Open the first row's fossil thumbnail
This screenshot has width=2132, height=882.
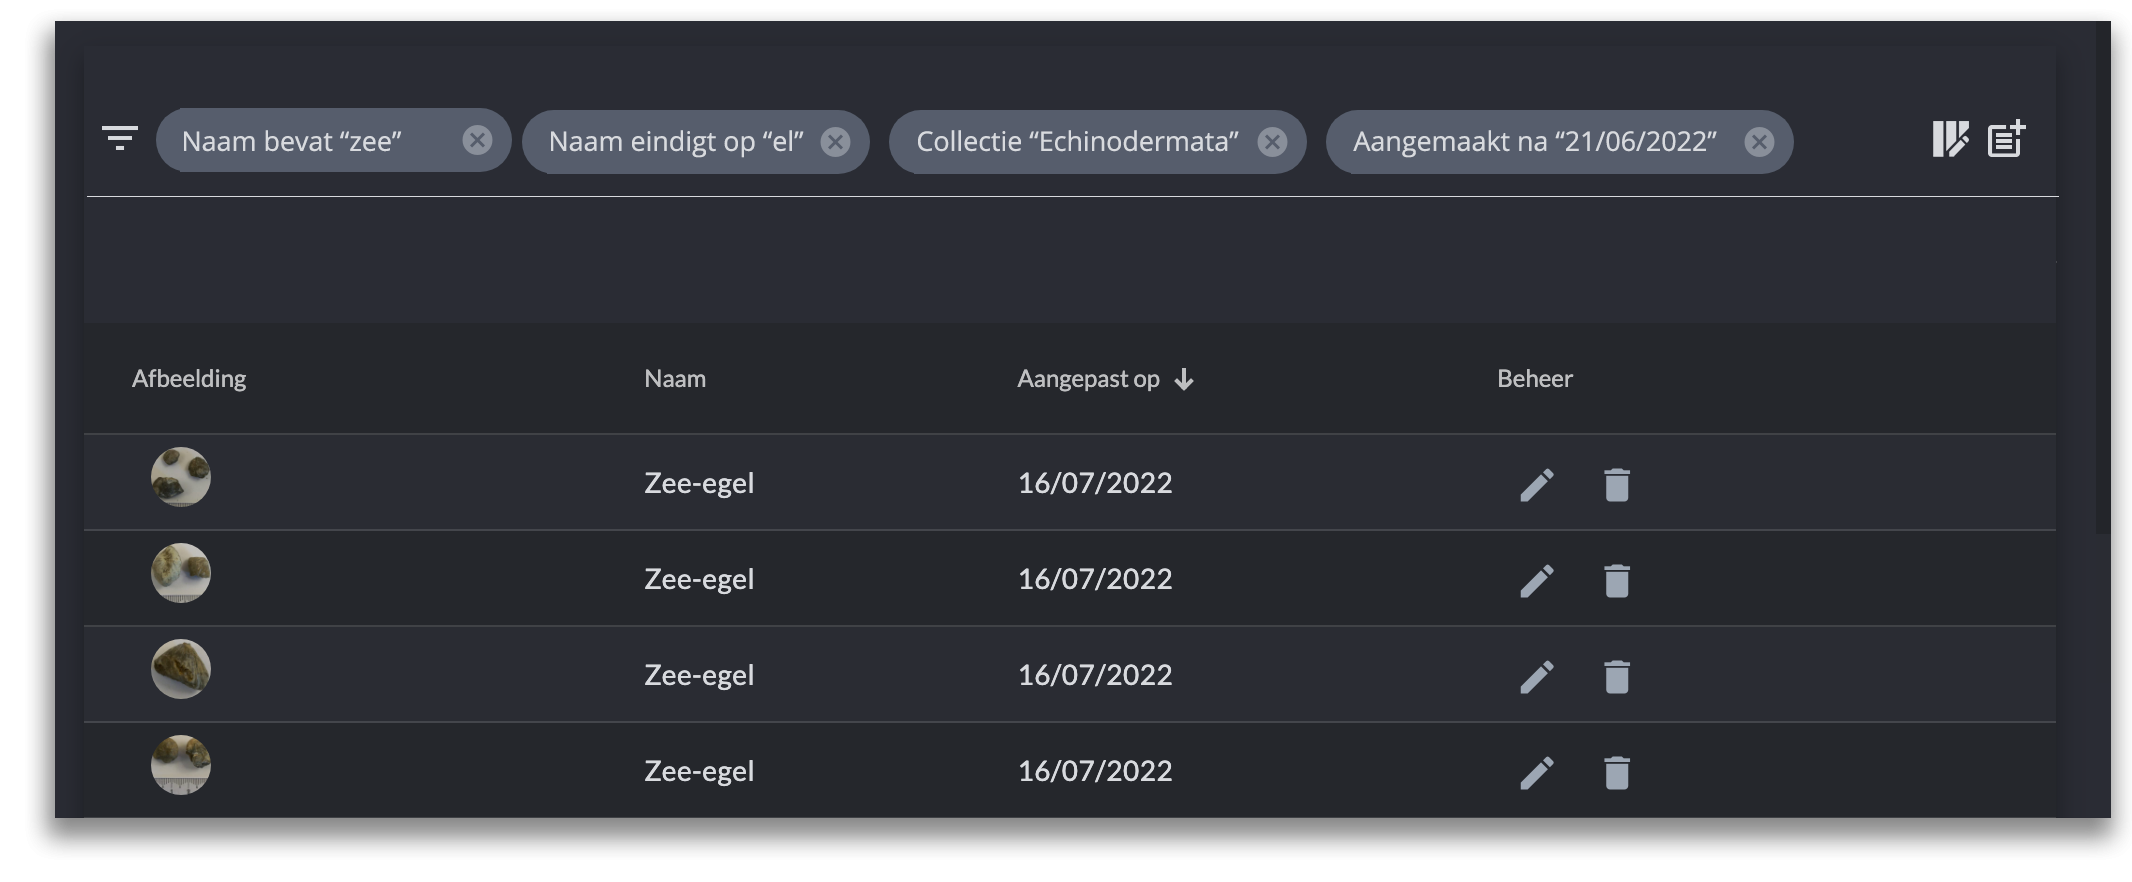pos(181,477)
